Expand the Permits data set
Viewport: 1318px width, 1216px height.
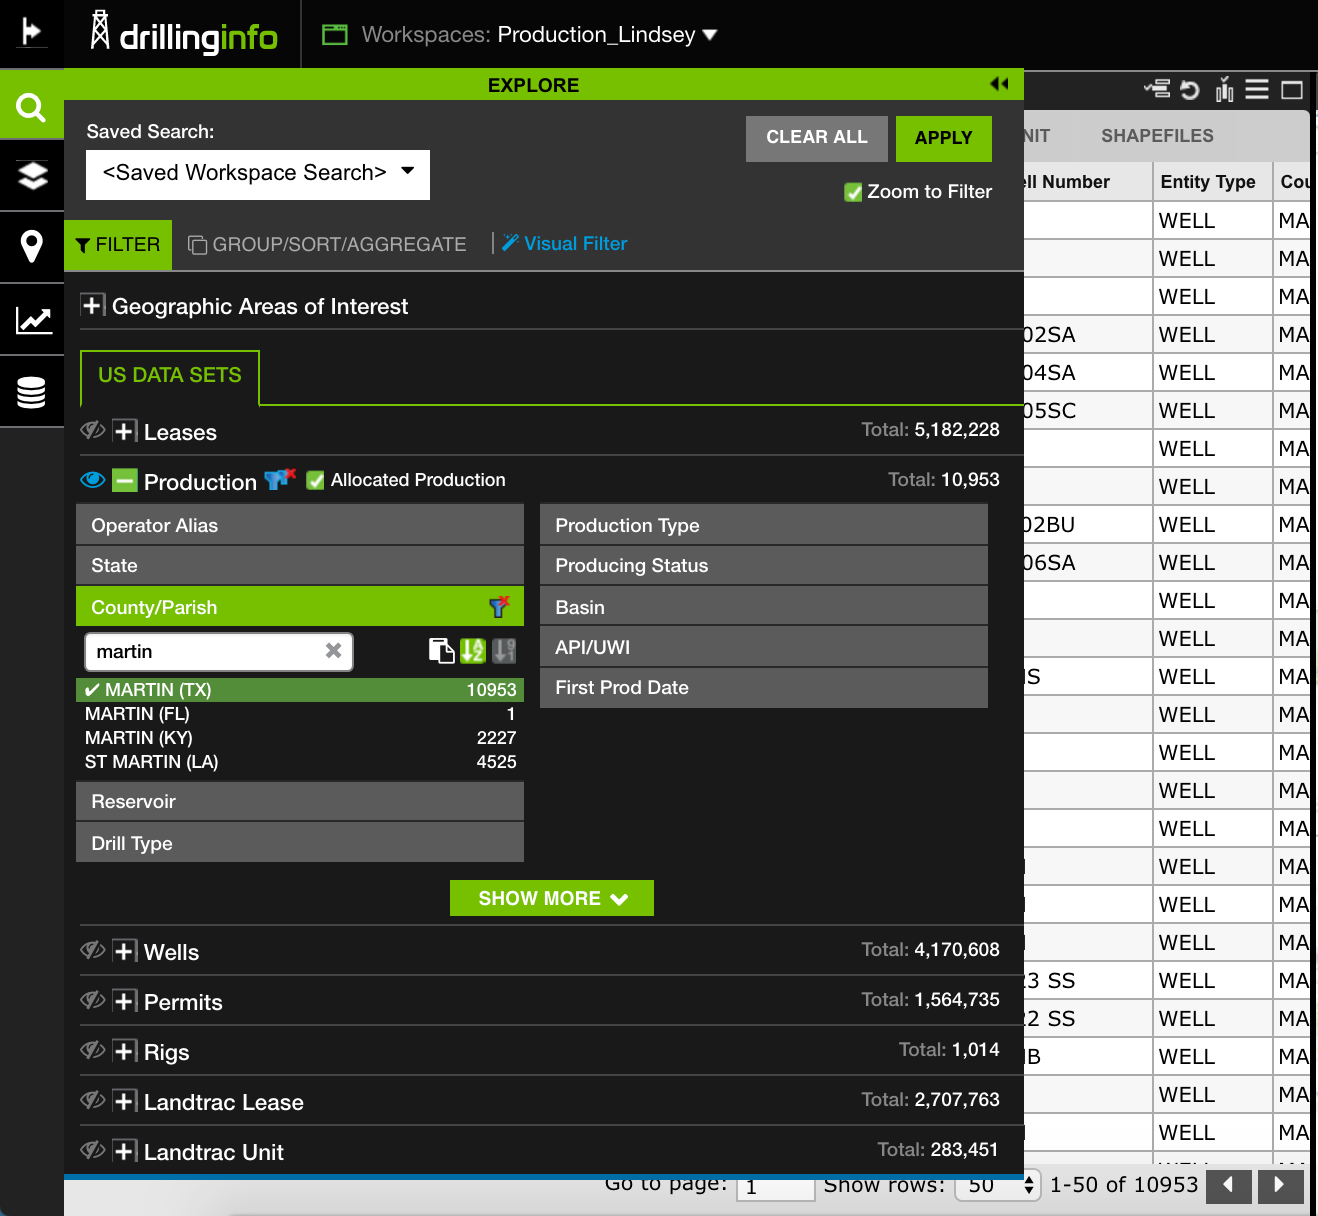point(125,1001)
